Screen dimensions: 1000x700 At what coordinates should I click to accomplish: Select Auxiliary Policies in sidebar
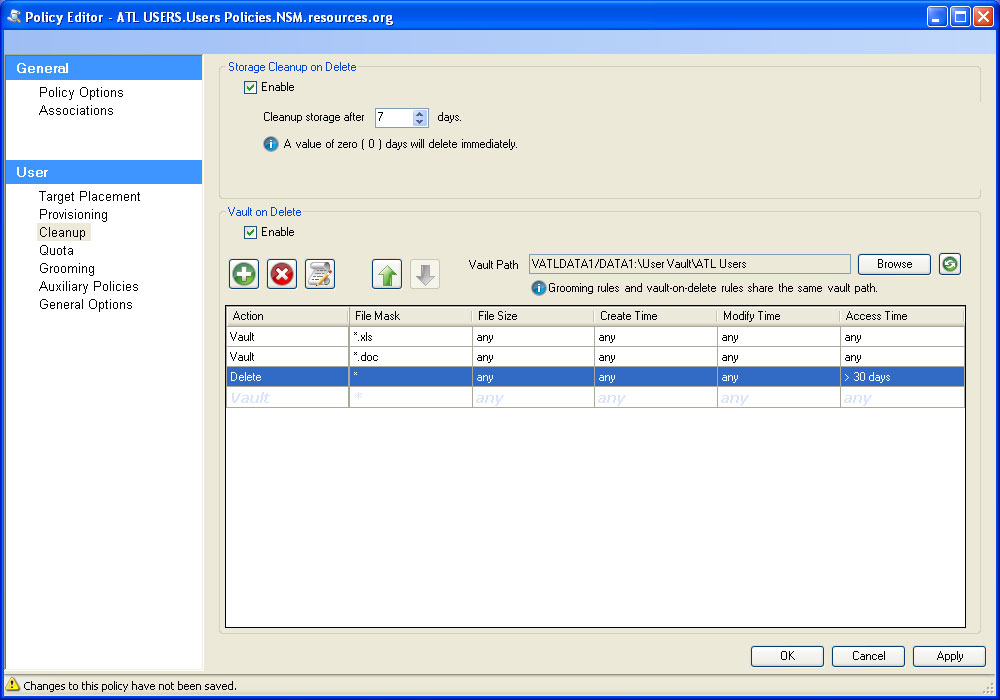(x=89, y=286)
